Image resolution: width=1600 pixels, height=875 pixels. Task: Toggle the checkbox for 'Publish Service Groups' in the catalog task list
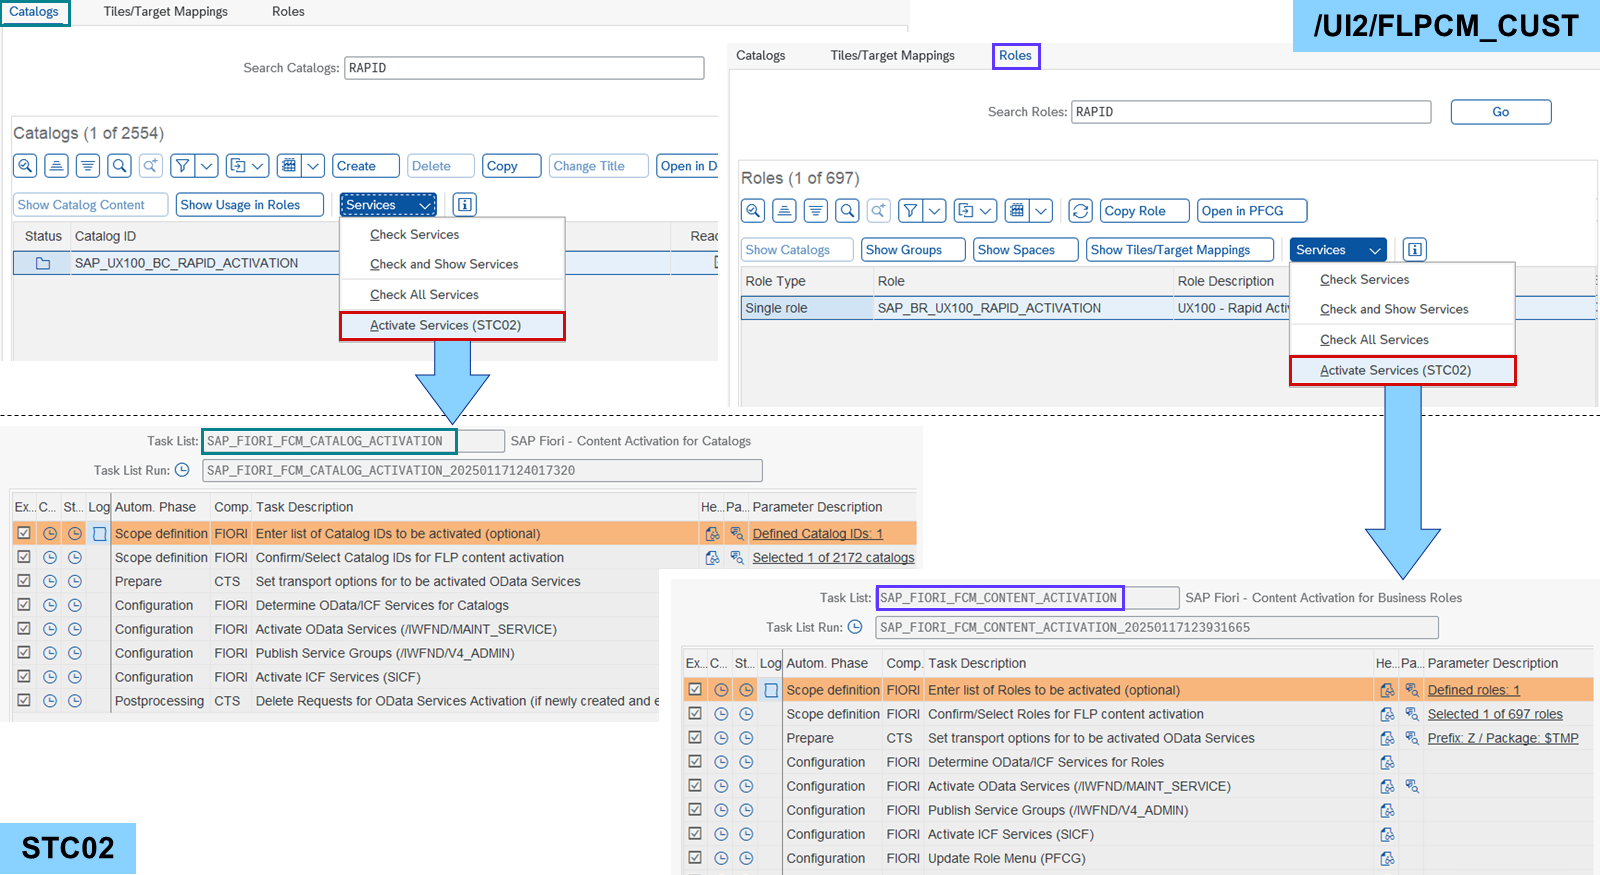24,653
